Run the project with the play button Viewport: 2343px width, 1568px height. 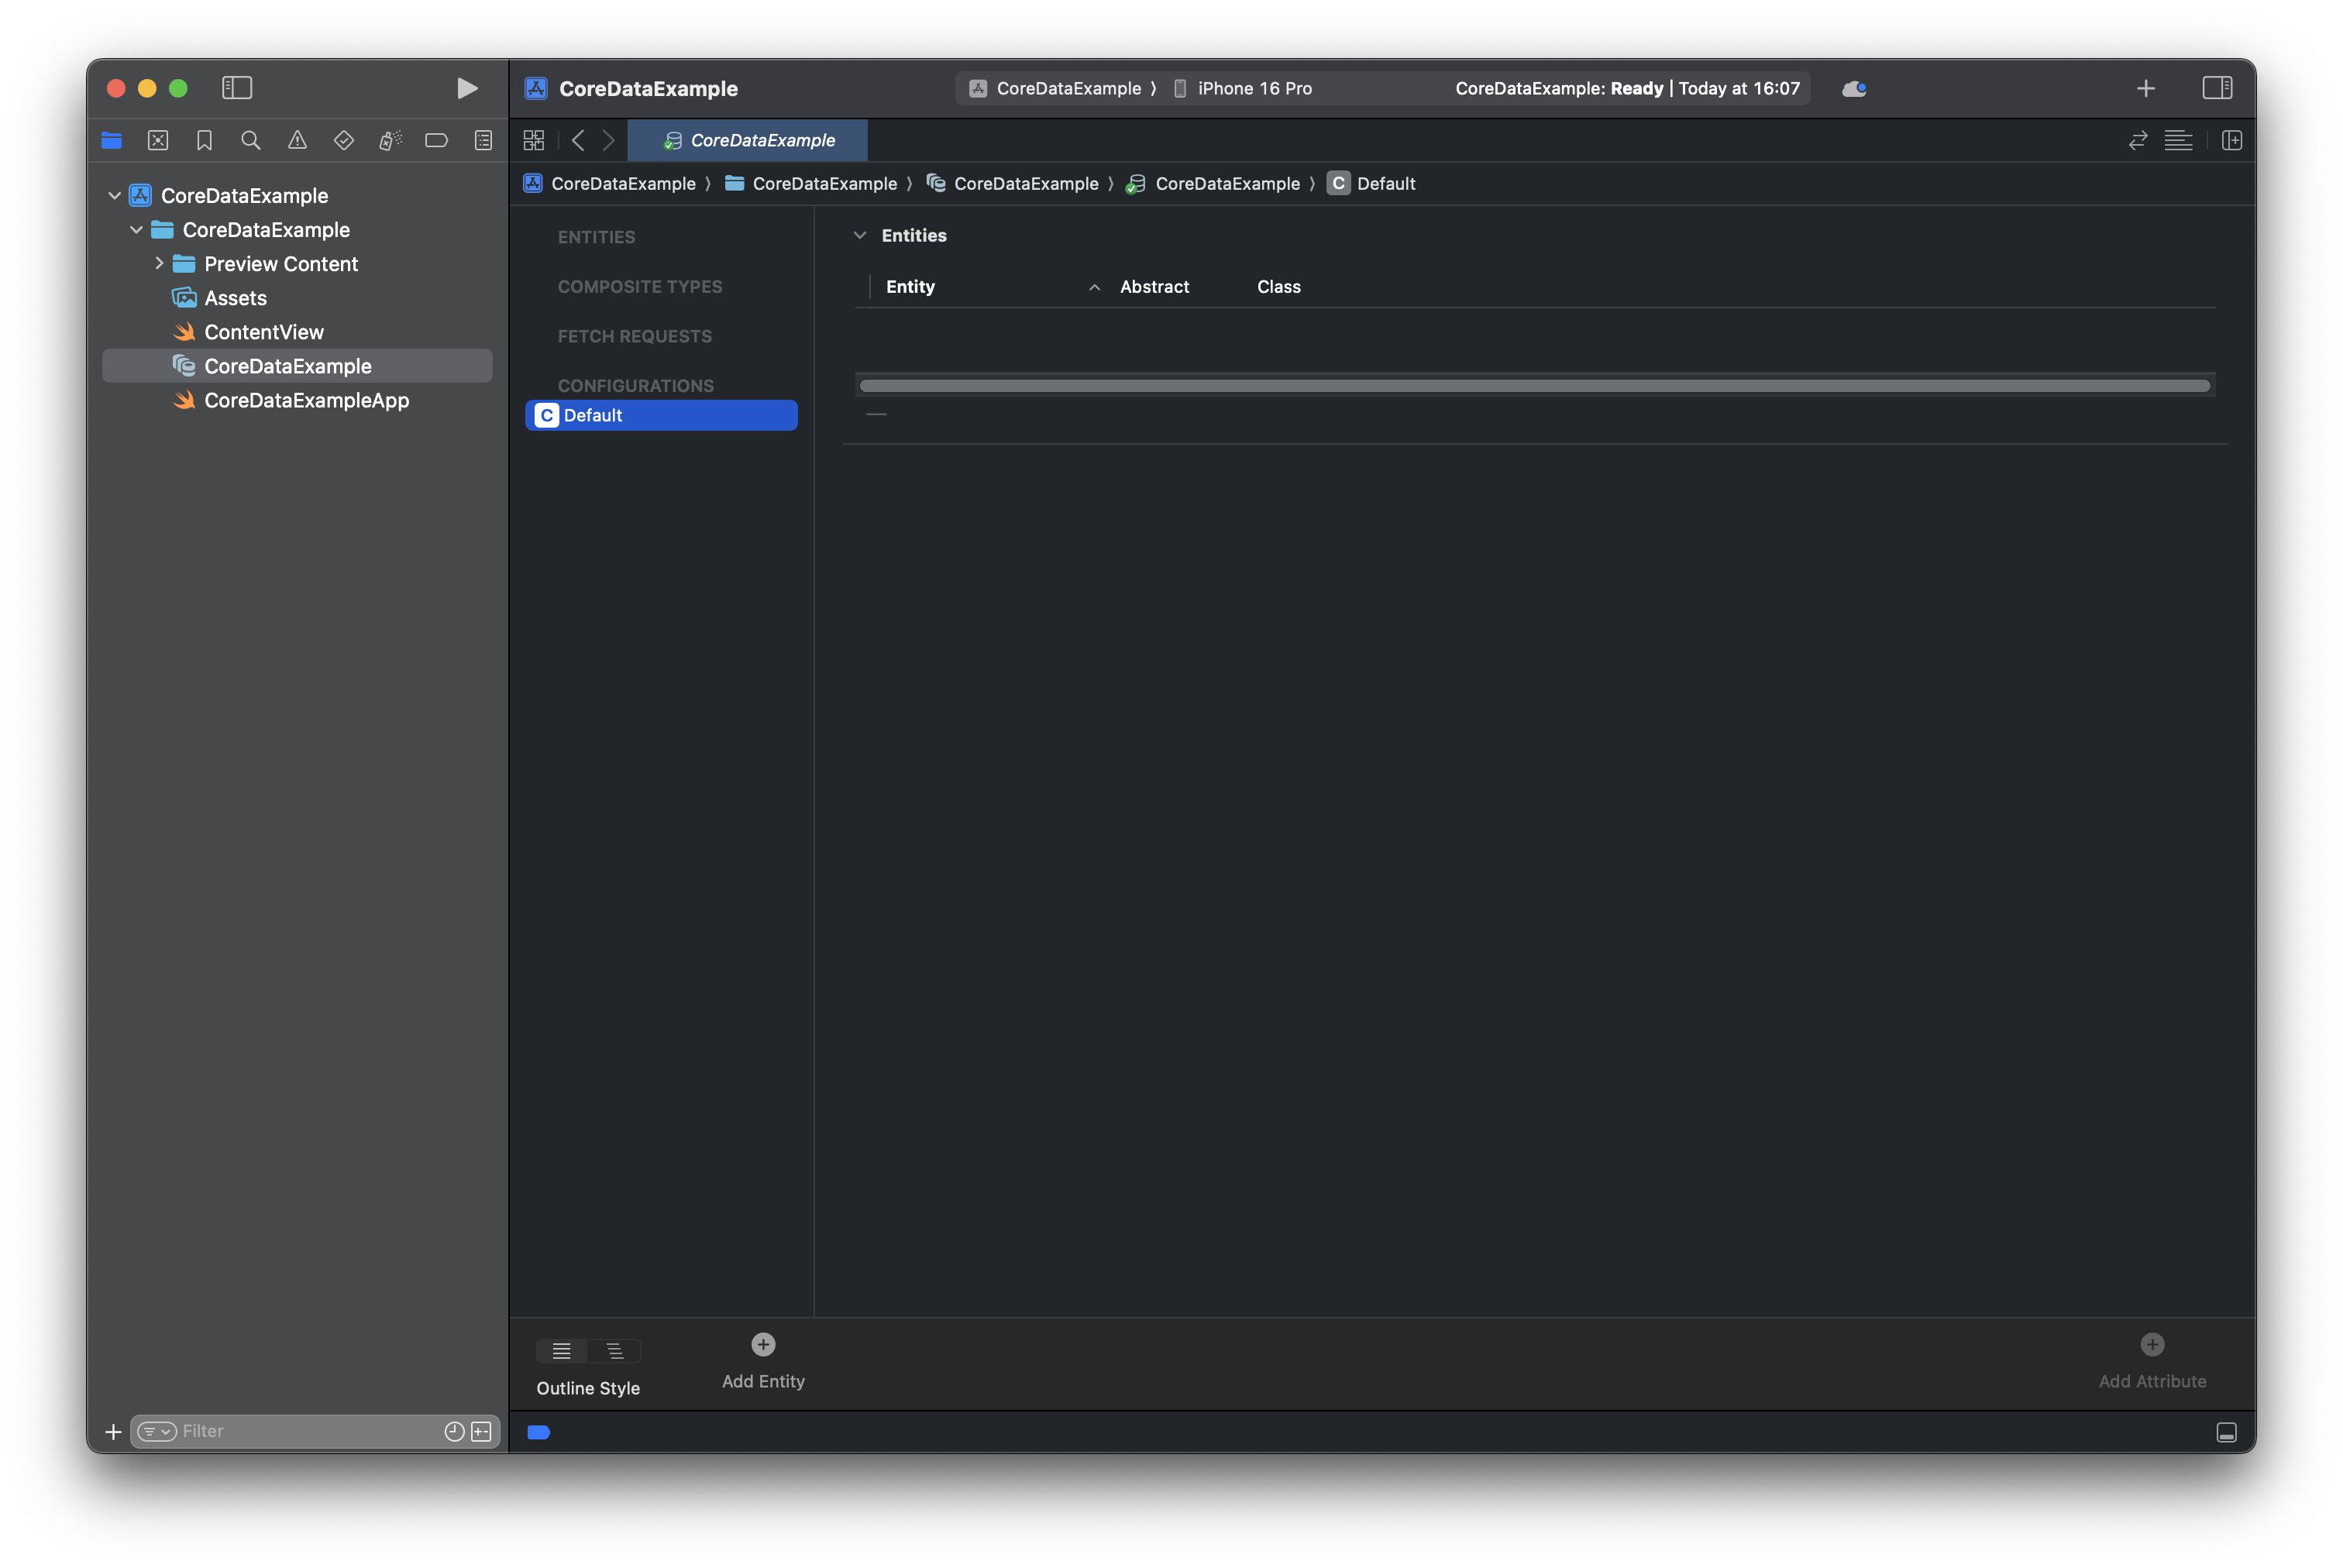tap(466, 88)
